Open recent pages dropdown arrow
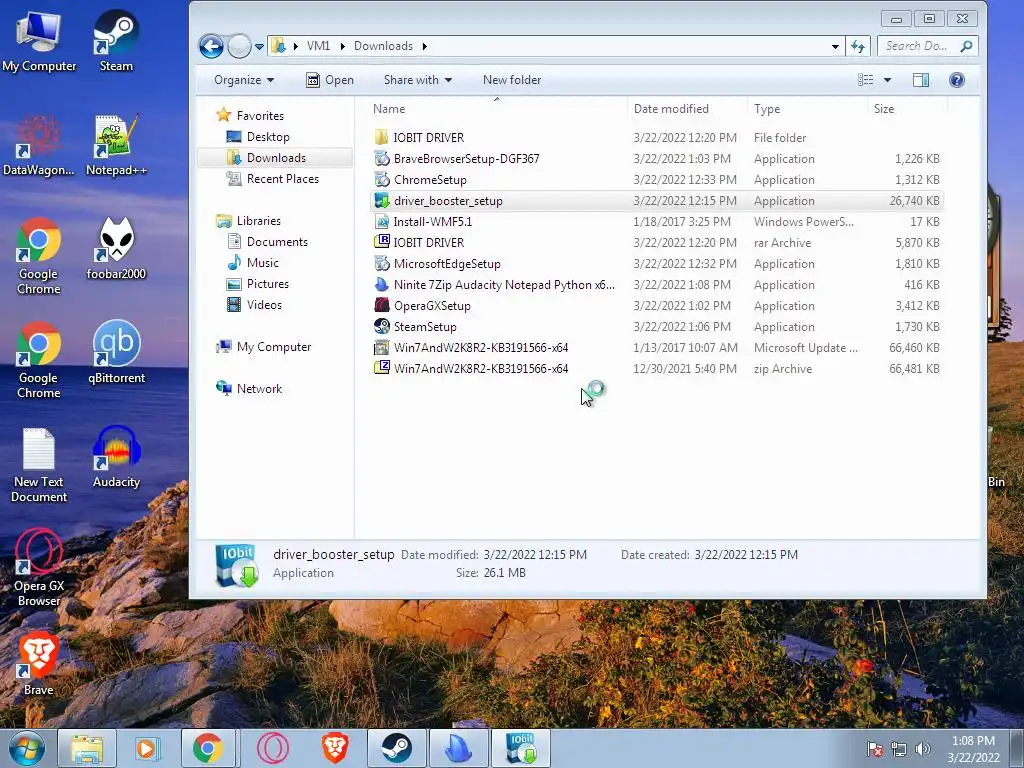Screen dimensions: 1024x768 [x=259, y=46]
